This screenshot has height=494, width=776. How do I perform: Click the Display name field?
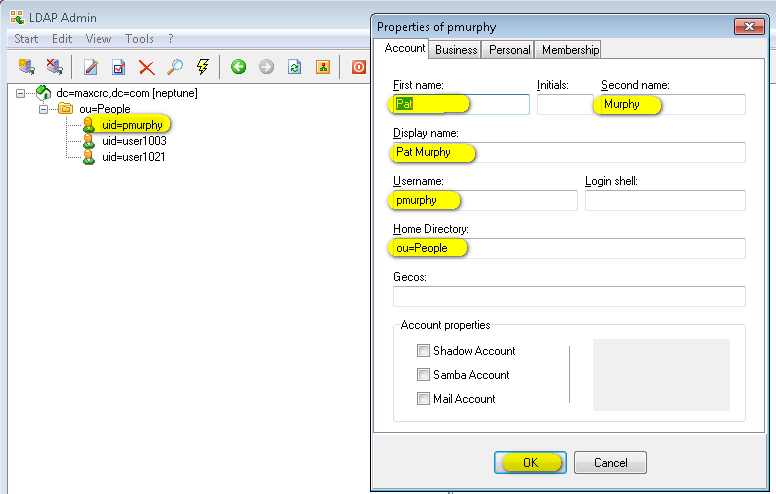pyautogui.click(x=569, y=152)
